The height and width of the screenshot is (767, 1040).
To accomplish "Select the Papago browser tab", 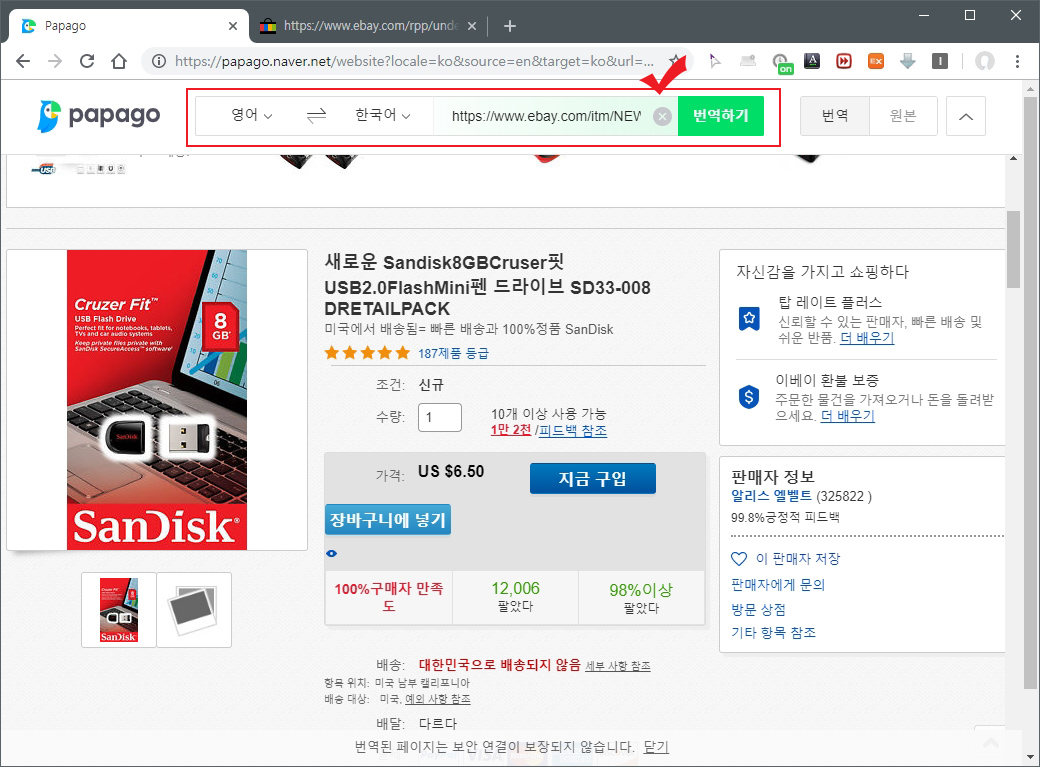I will [x=129, y=26].
